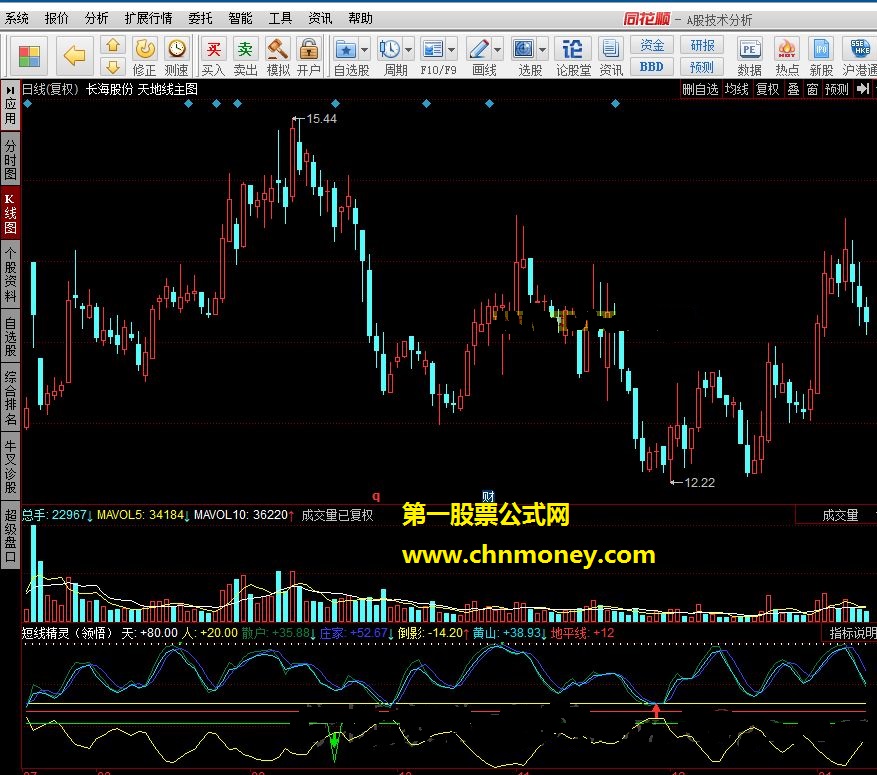Click the 长海股份 天地线主图 chart title
877x775 pixels.
pos(142,89)
